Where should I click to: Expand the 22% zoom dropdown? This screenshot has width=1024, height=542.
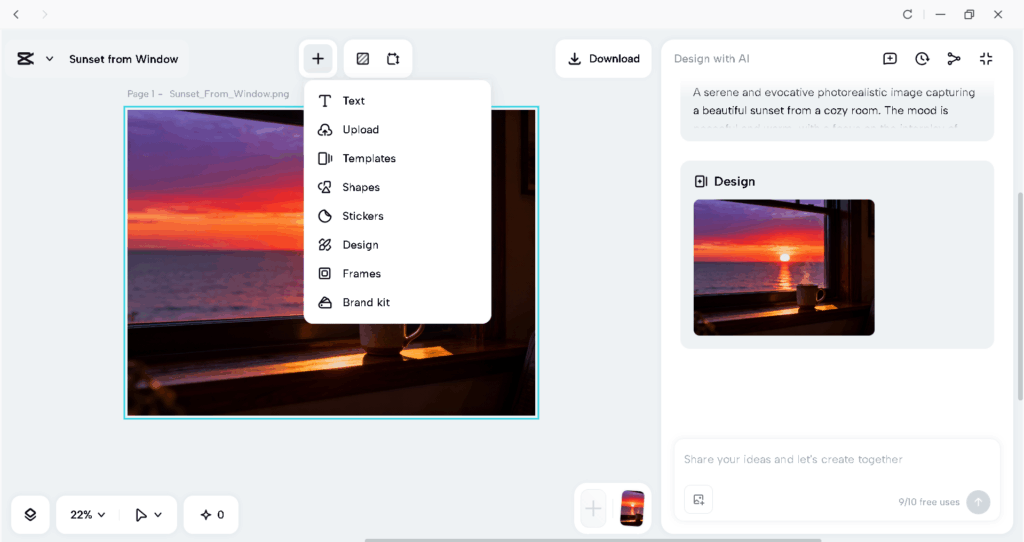[88, 515]
